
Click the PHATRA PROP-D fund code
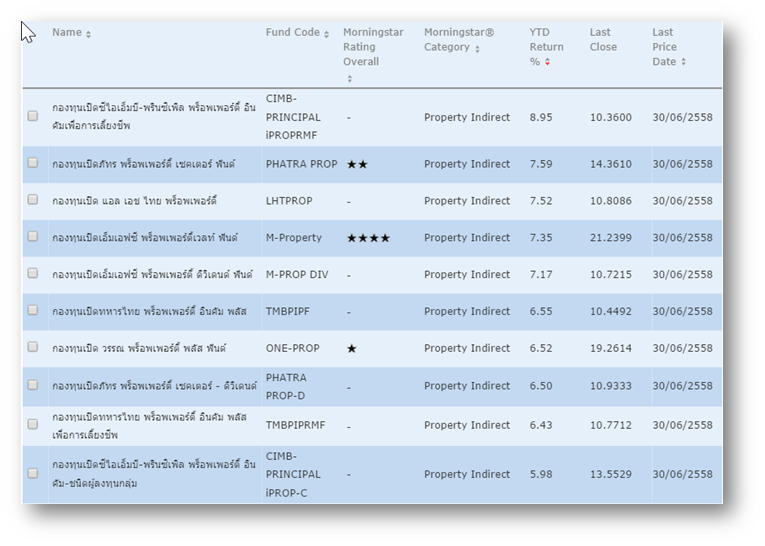[287, 386]
